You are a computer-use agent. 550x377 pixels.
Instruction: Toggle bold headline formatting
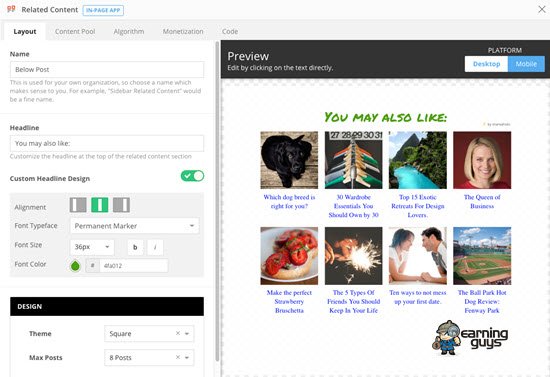click(135, 247)
